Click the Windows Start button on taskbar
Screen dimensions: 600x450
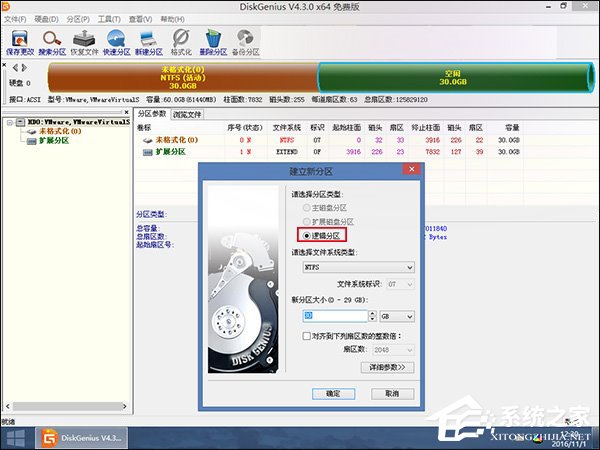pyautogui.click(x=14, y=438)
